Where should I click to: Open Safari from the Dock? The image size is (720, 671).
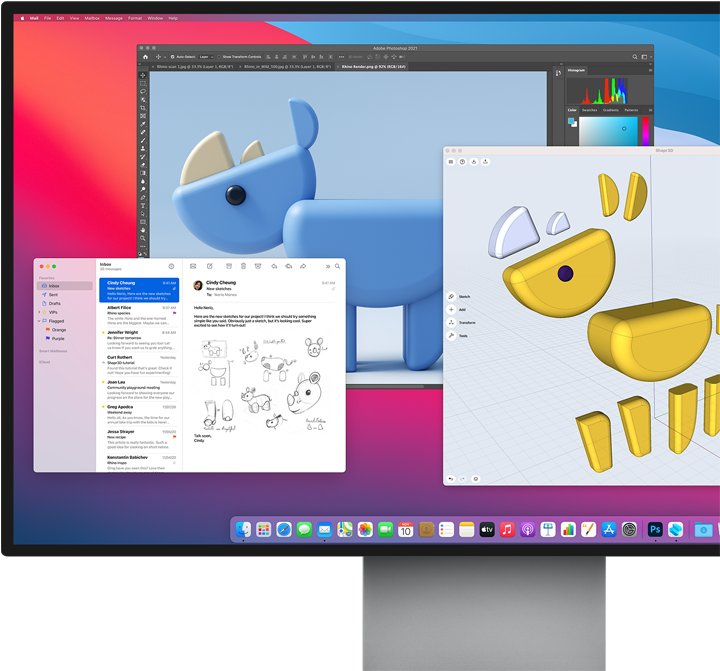coord(284,530)
